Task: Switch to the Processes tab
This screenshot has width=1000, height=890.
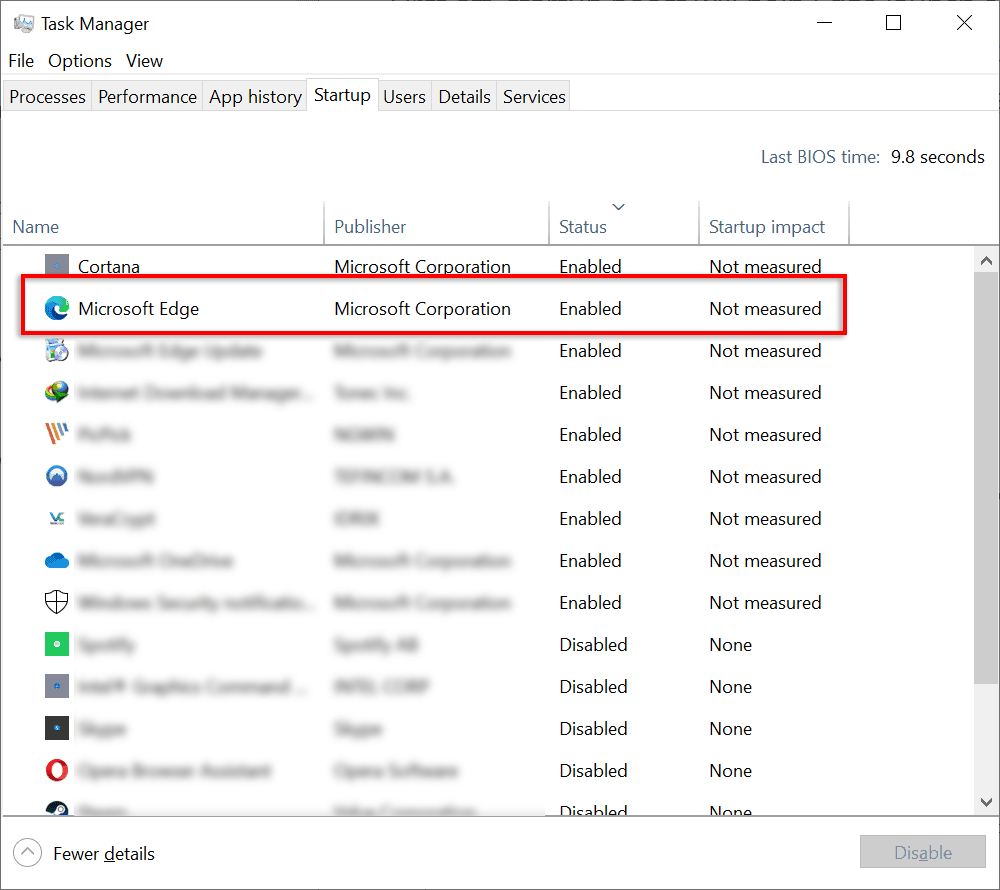Action: click(x=47, y=96)
